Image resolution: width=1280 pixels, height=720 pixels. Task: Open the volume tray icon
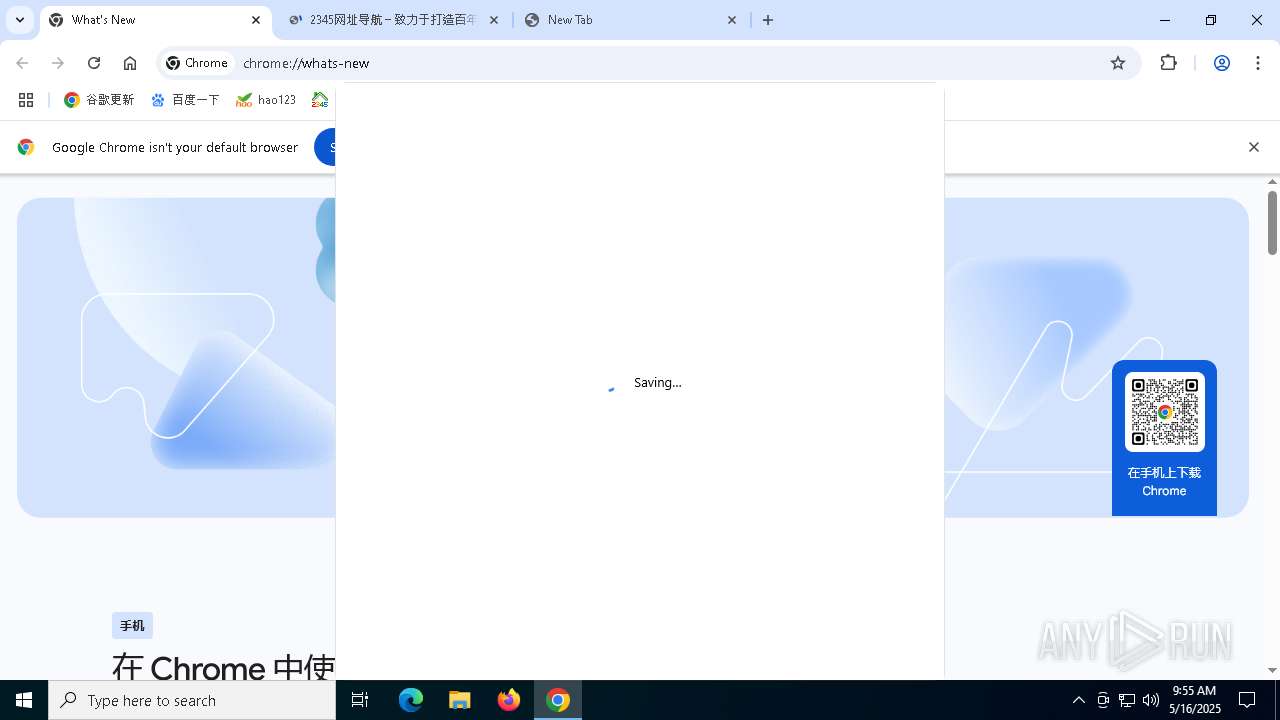tap(1150, 700)
